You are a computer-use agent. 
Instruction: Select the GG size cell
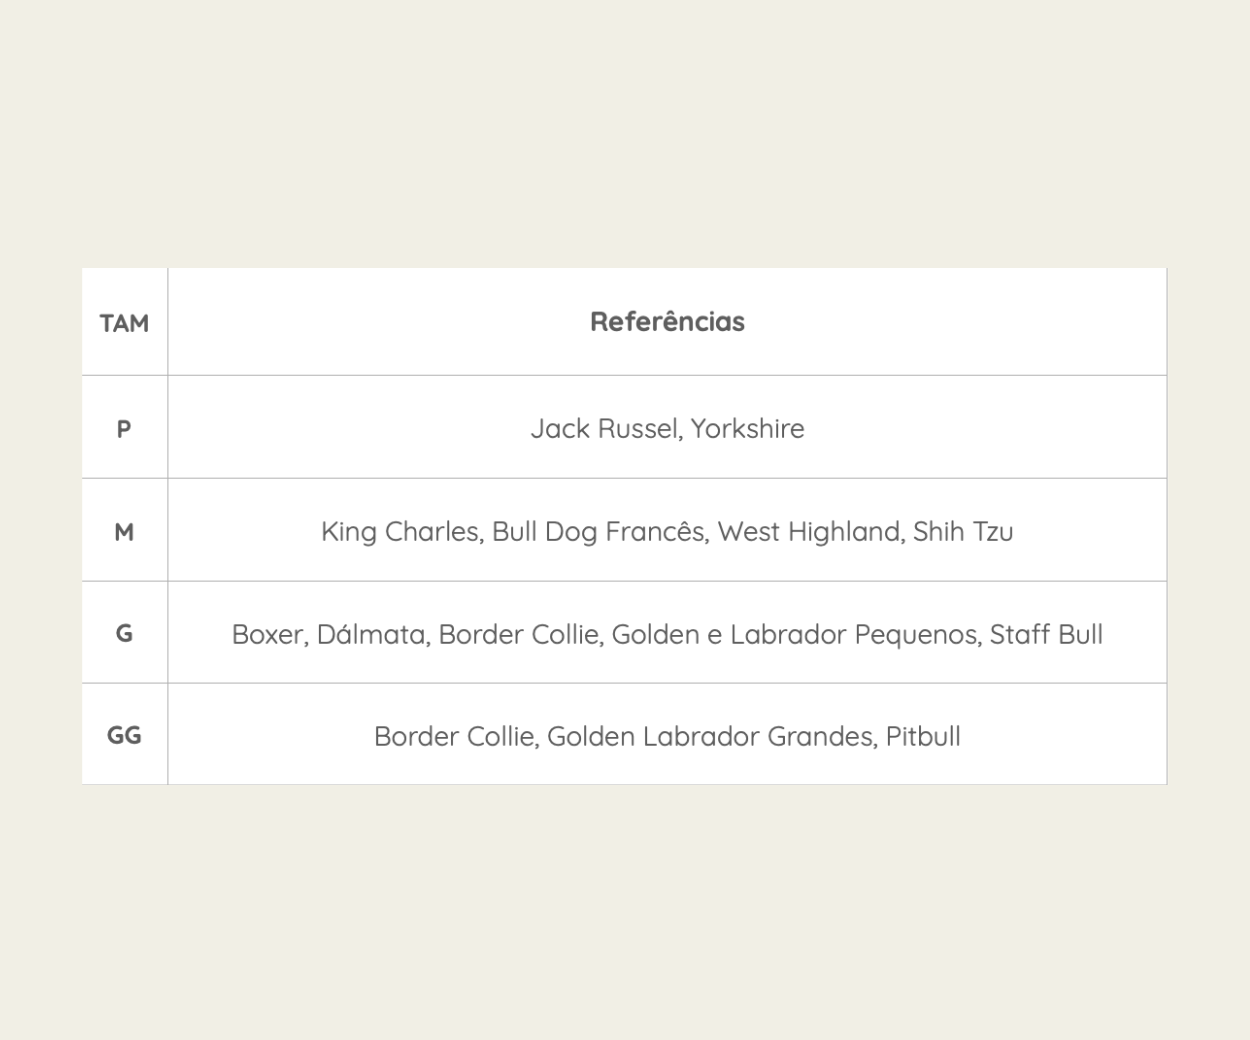[x=124, y=736]
